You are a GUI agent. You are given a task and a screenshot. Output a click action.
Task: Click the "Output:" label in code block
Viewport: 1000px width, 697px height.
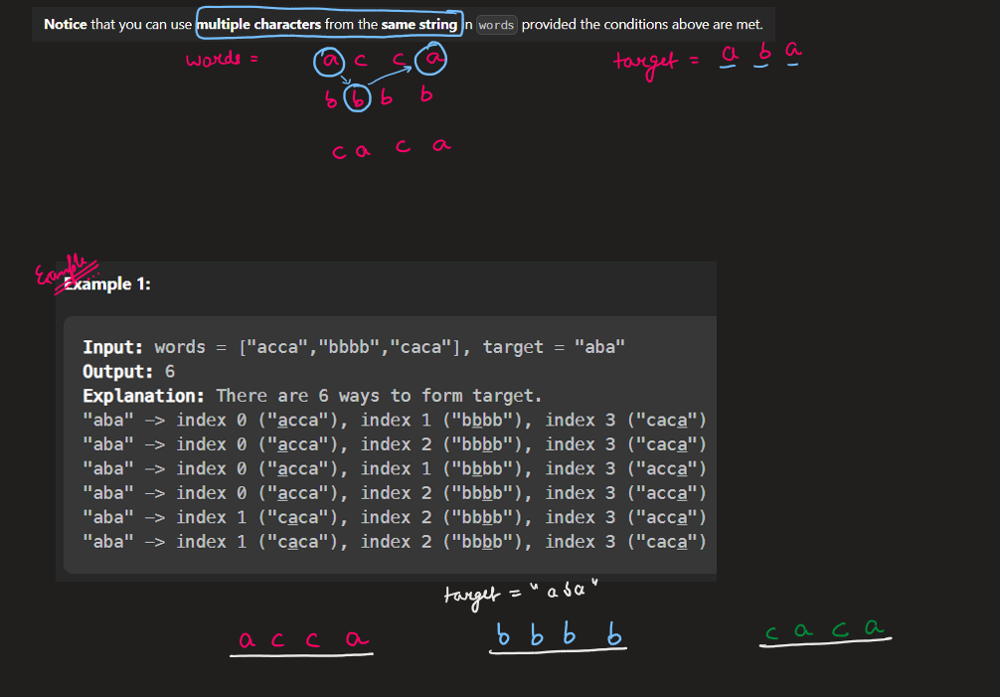119,371
